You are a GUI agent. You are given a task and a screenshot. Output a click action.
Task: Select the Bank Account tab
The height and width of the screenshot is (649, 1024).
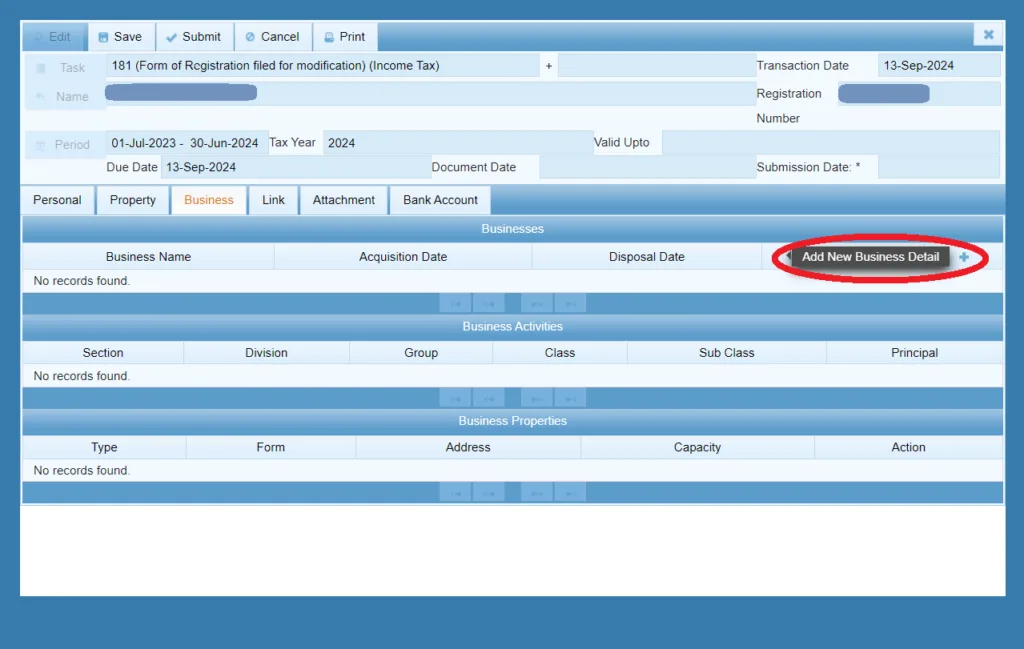point(440,199)
